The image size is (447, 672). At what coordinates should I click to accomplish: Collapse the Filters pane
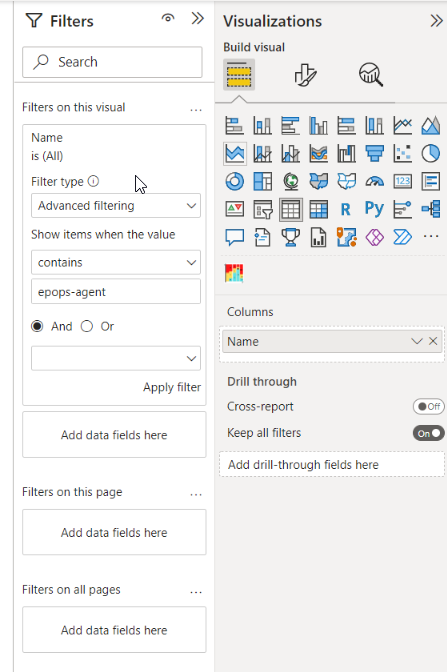(x=198, y=18)
